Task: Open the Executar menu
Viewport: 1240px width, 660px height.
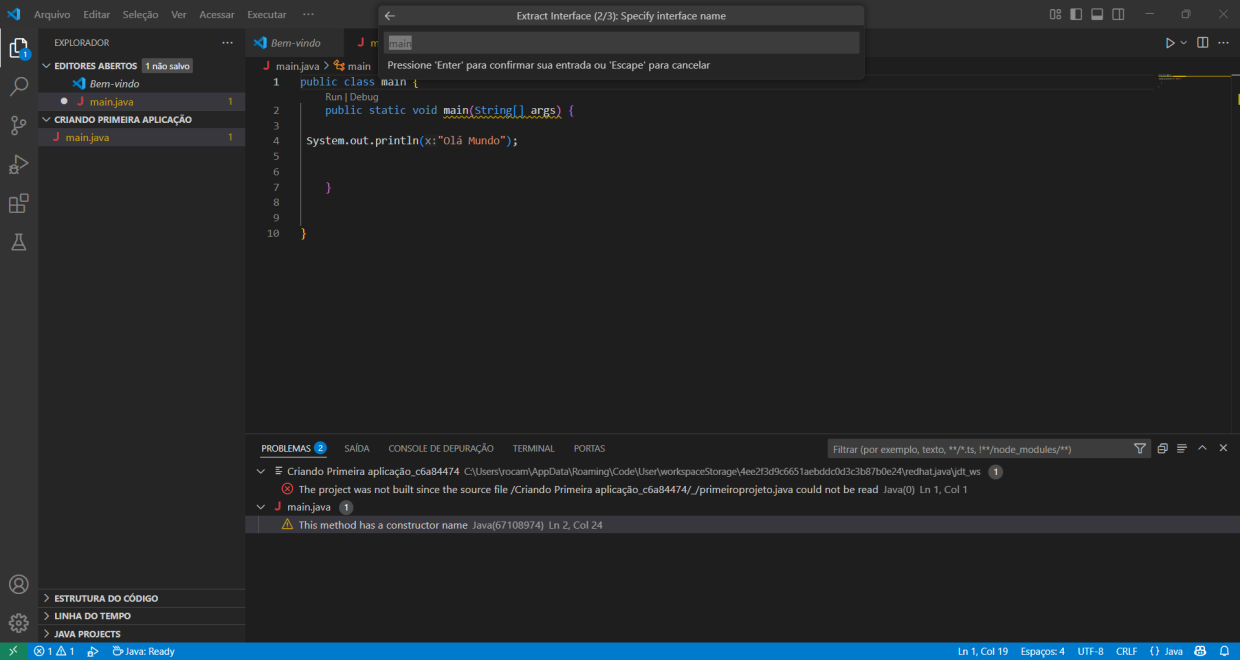Action: coord(267,15)
